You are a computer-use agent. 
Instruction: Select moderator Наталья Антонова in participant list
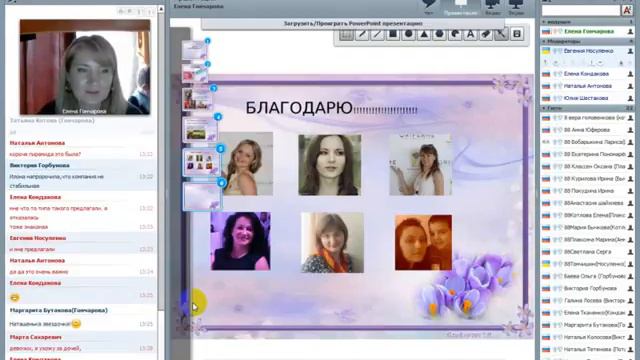point(588,86)
